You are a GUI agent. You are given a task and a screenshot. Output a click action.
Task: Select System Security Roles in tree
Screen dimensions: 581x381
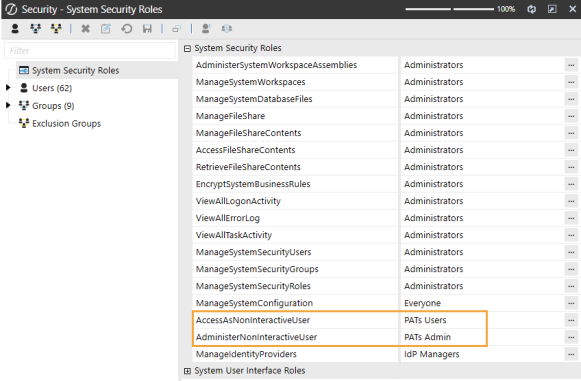point(76,70)
